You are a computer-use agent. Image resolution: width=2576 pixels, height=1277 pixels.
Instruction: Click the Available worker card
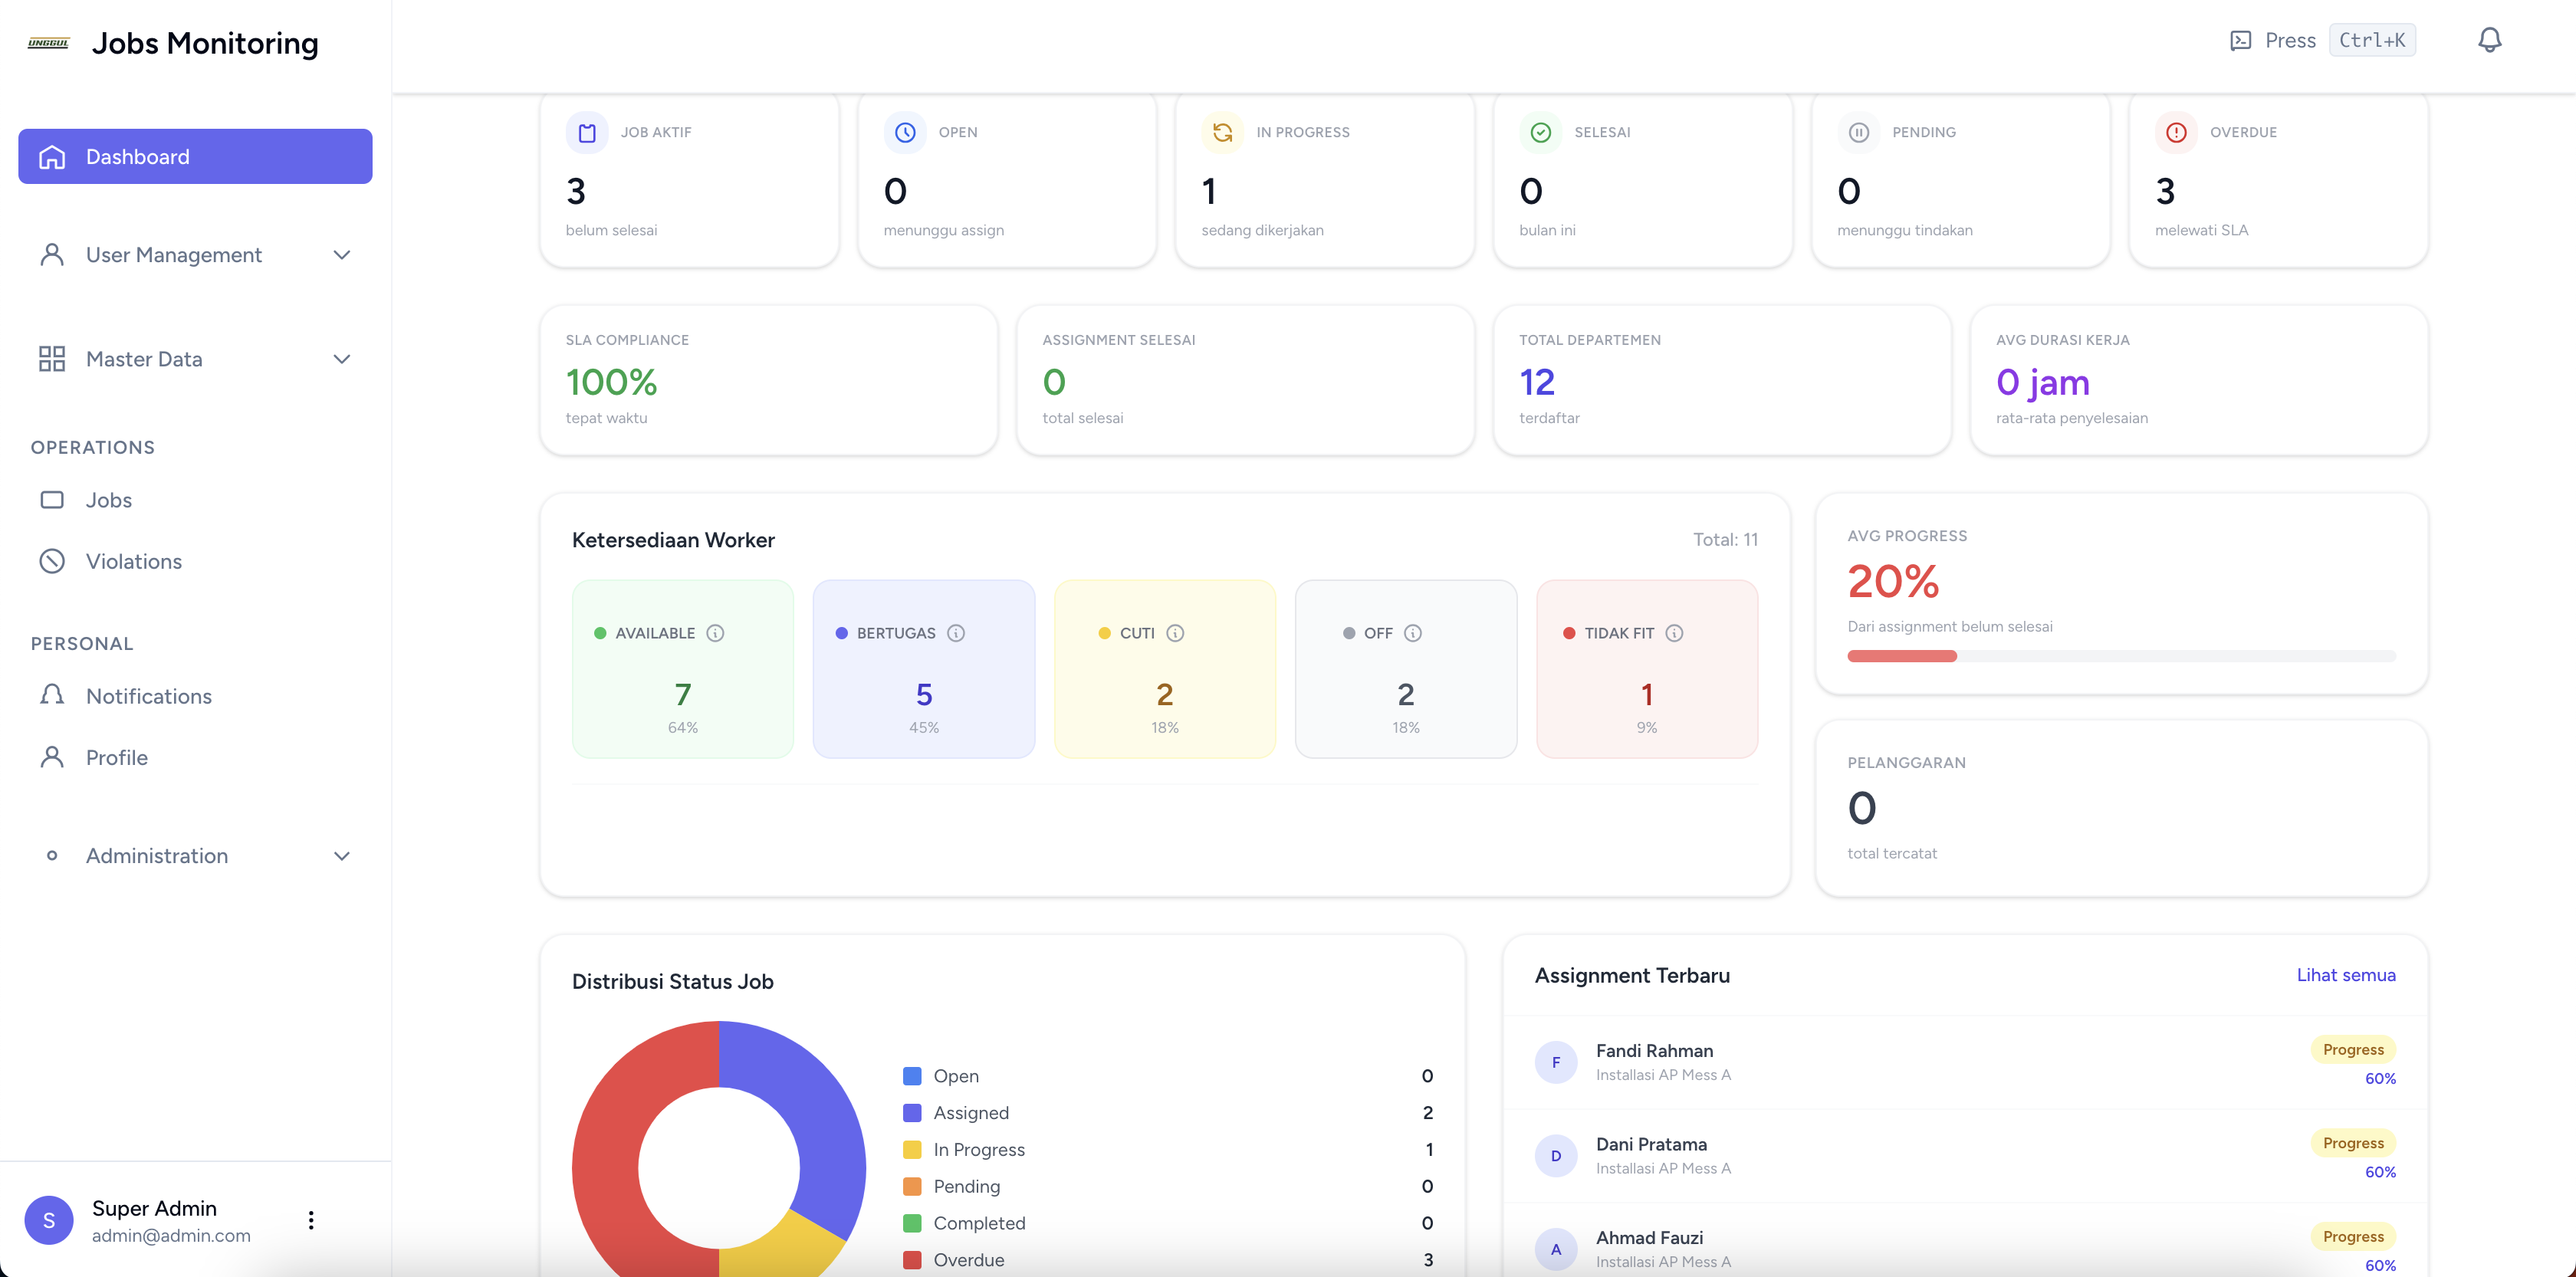[683, 669]
